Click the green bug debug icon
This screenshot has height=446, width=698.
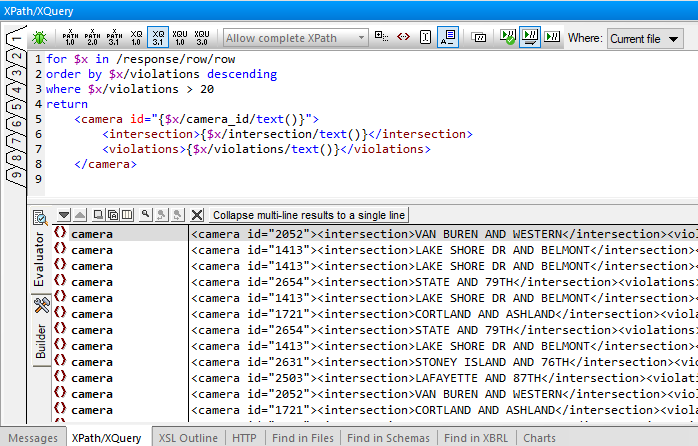pos(39,38)
